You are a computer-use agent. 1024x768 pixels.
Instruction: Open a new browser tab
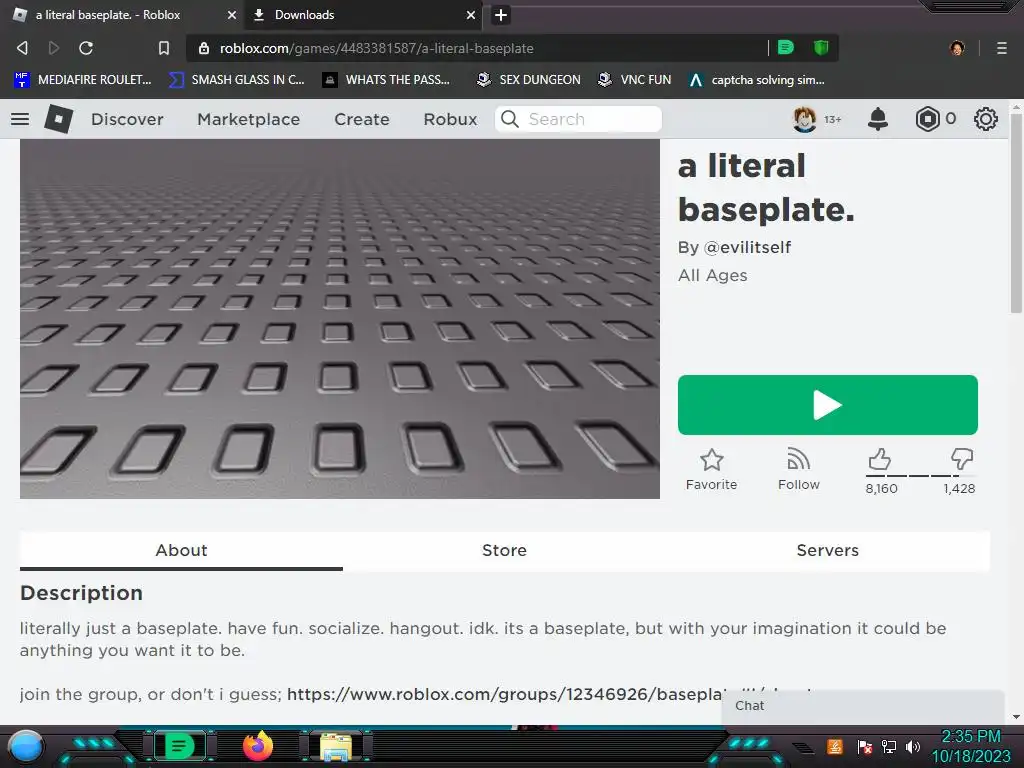pos(501,15)
